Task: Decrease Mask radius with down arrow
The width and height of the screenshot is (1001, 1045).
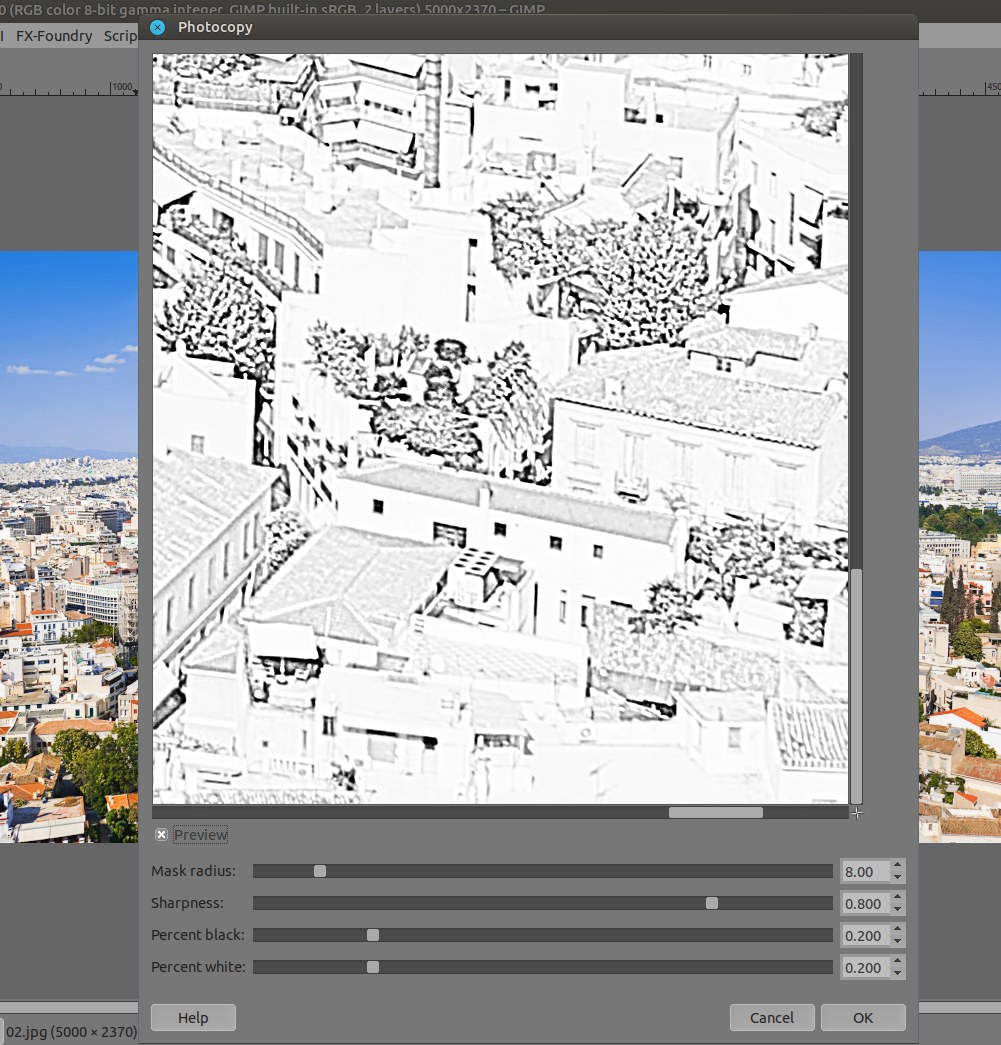Action: click(897, 877)
